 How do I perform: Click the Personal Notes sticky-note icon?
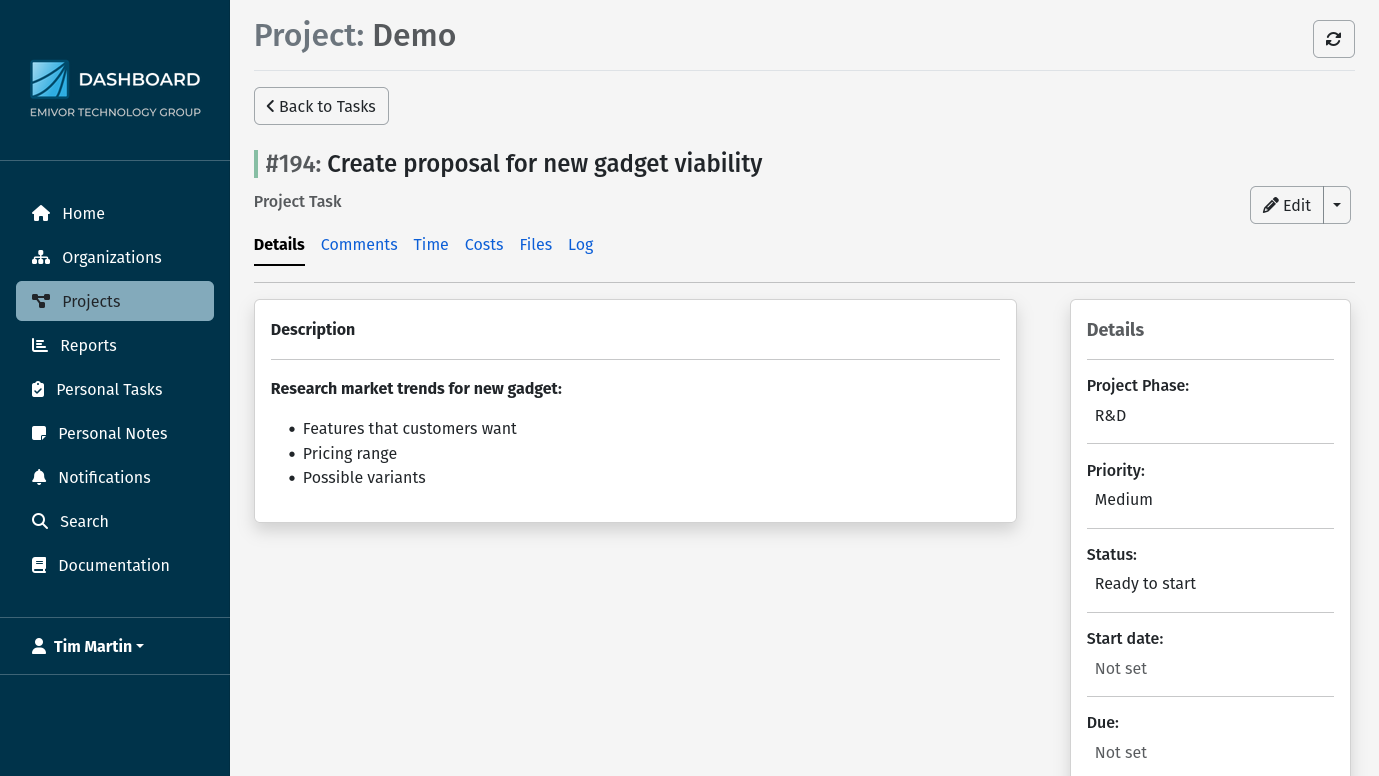tap(39, 433)
